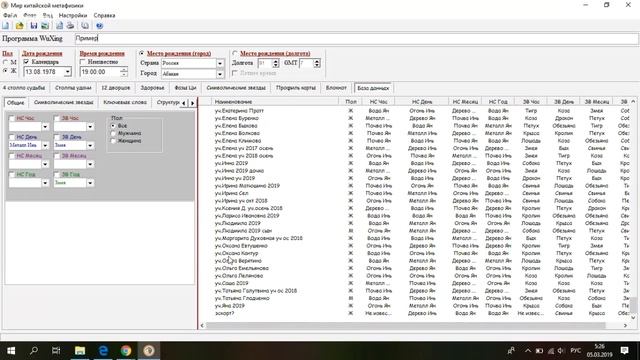
Task: Enable the НС Год filter checkbox
Action: point(12,174)
